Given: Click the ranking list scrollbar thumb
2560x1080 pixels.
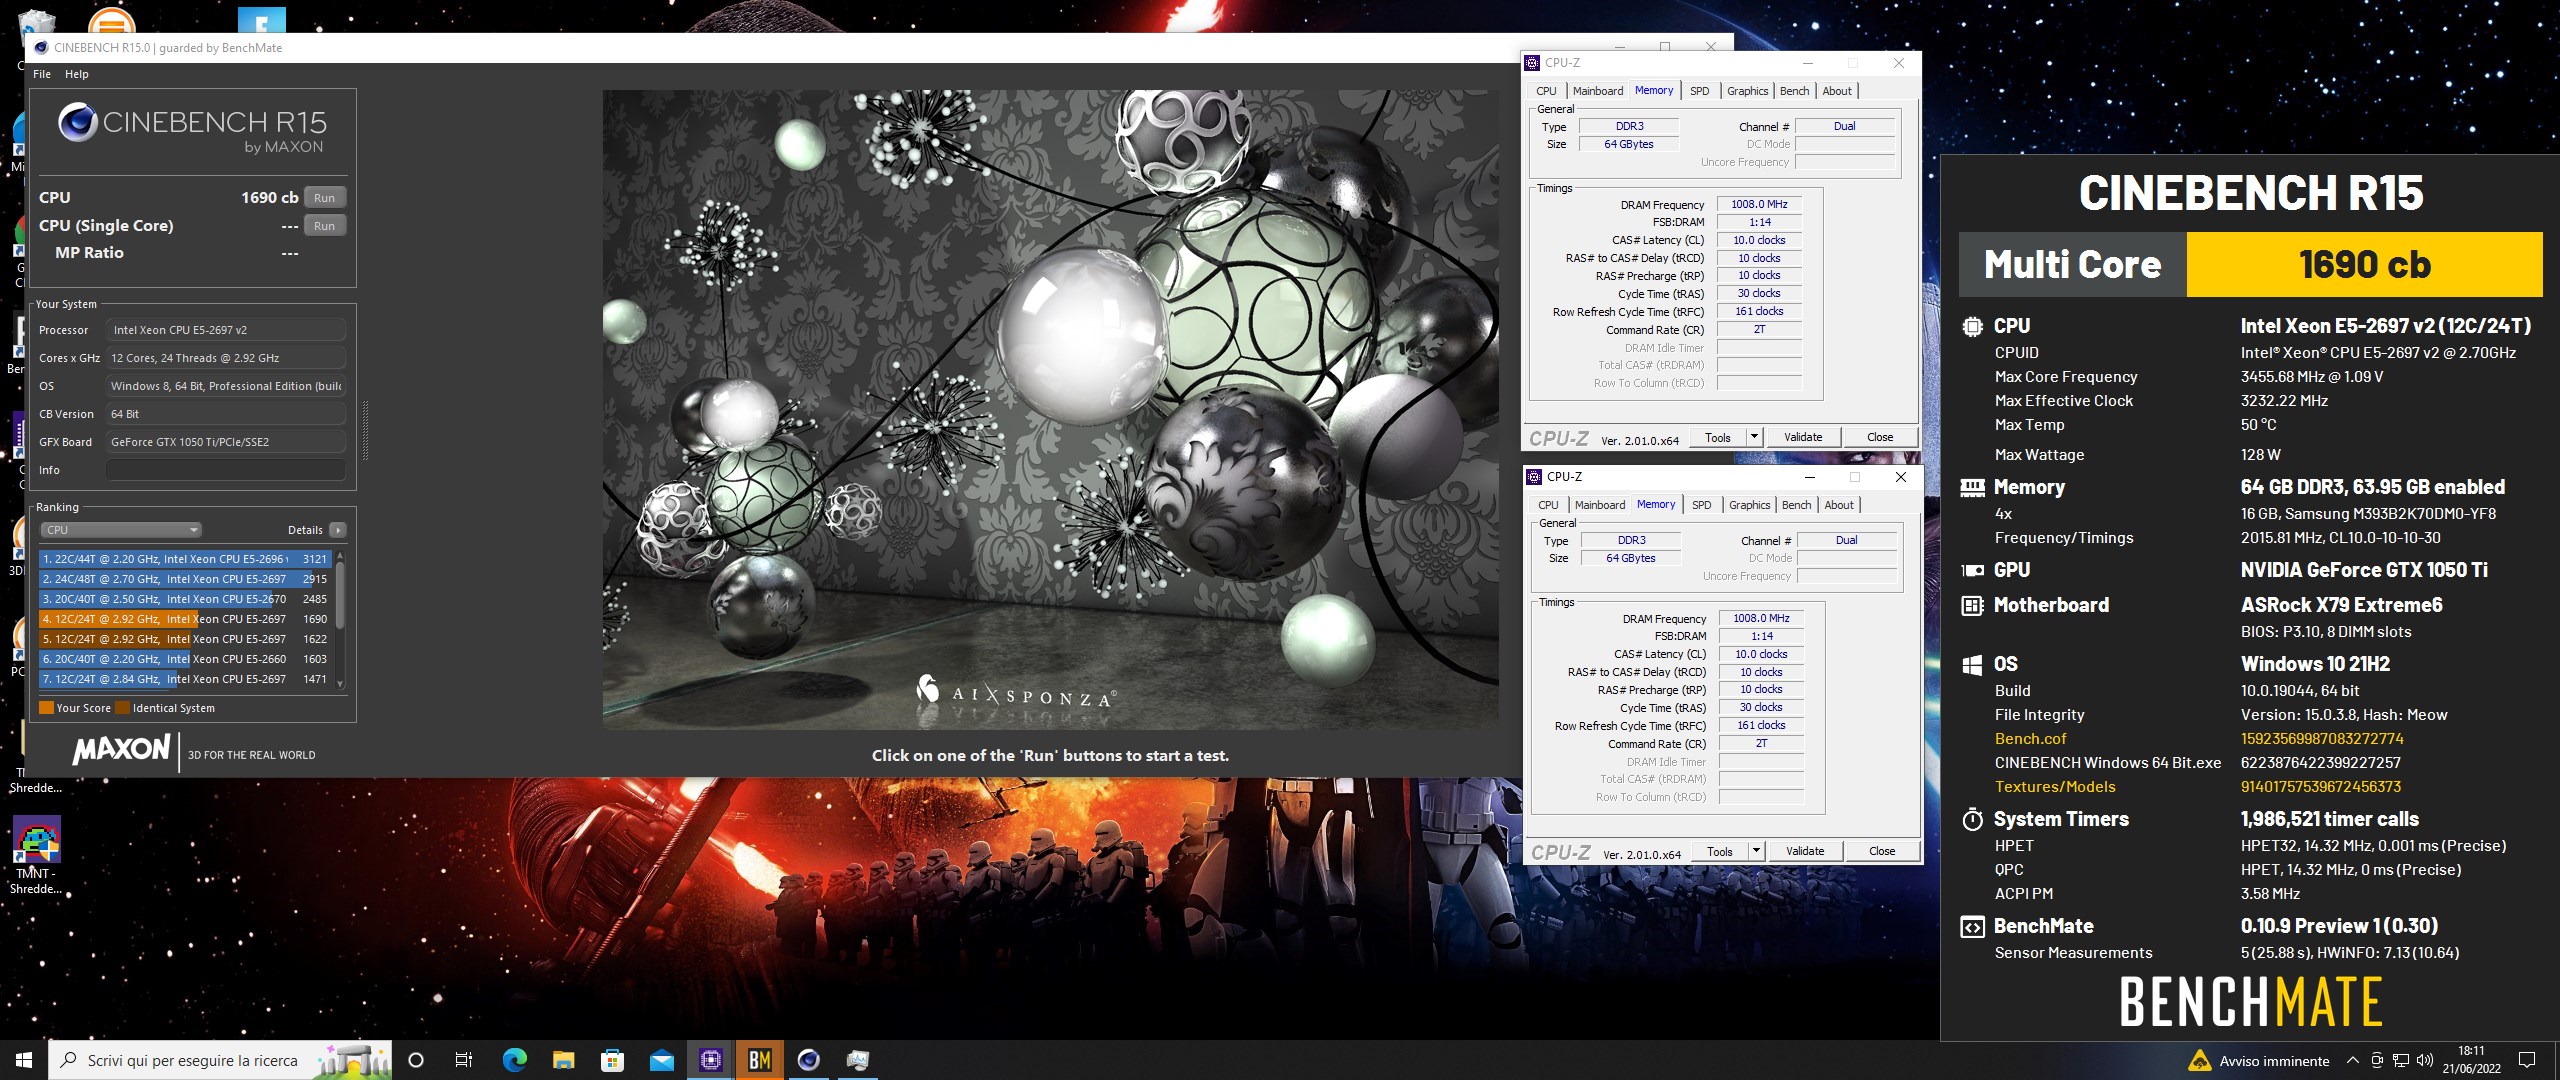Looking at the screenshot, I should (x=340, y=596).
